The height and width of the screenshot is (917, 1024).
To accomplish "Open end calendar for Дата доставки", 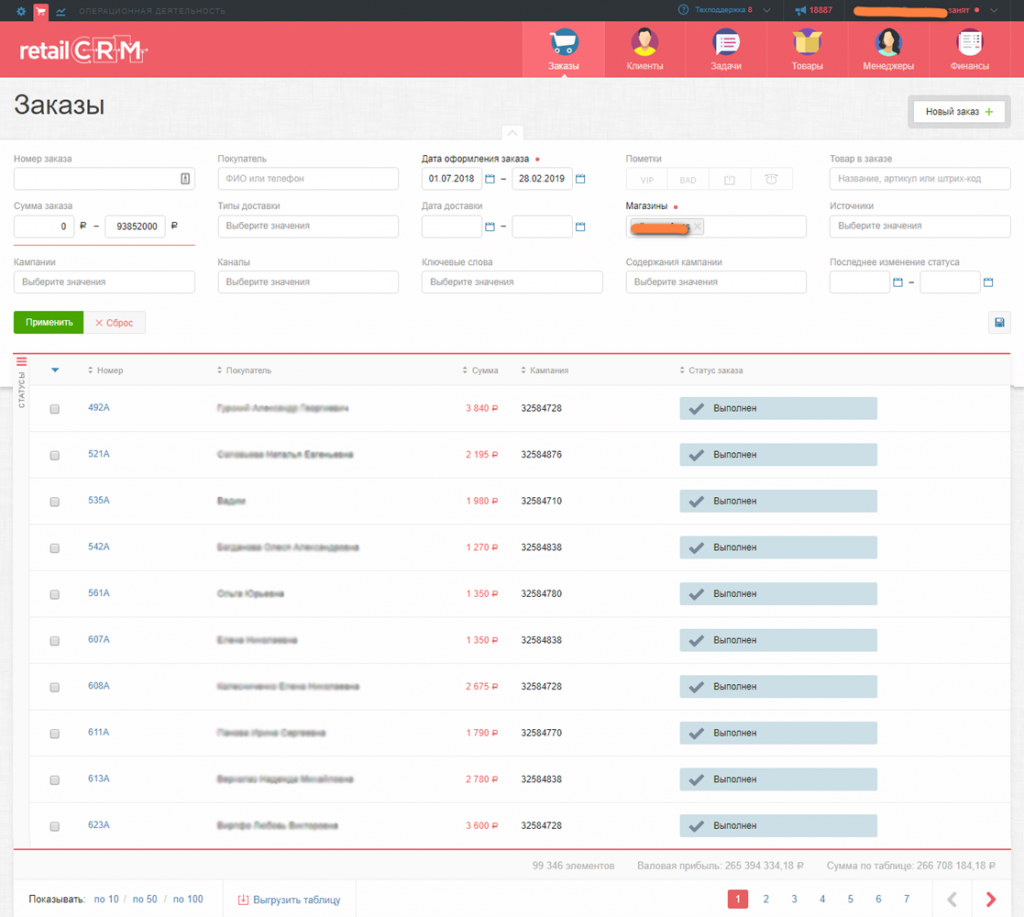I will (581, 227).
